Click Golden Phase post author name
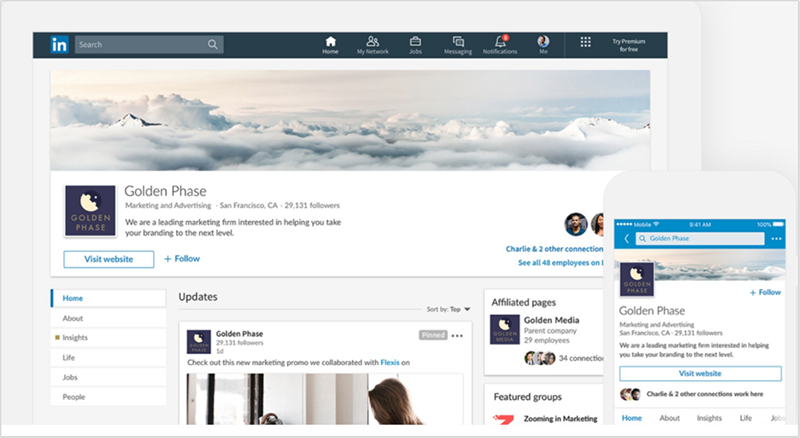800x438 pixels. pos(239,334)
